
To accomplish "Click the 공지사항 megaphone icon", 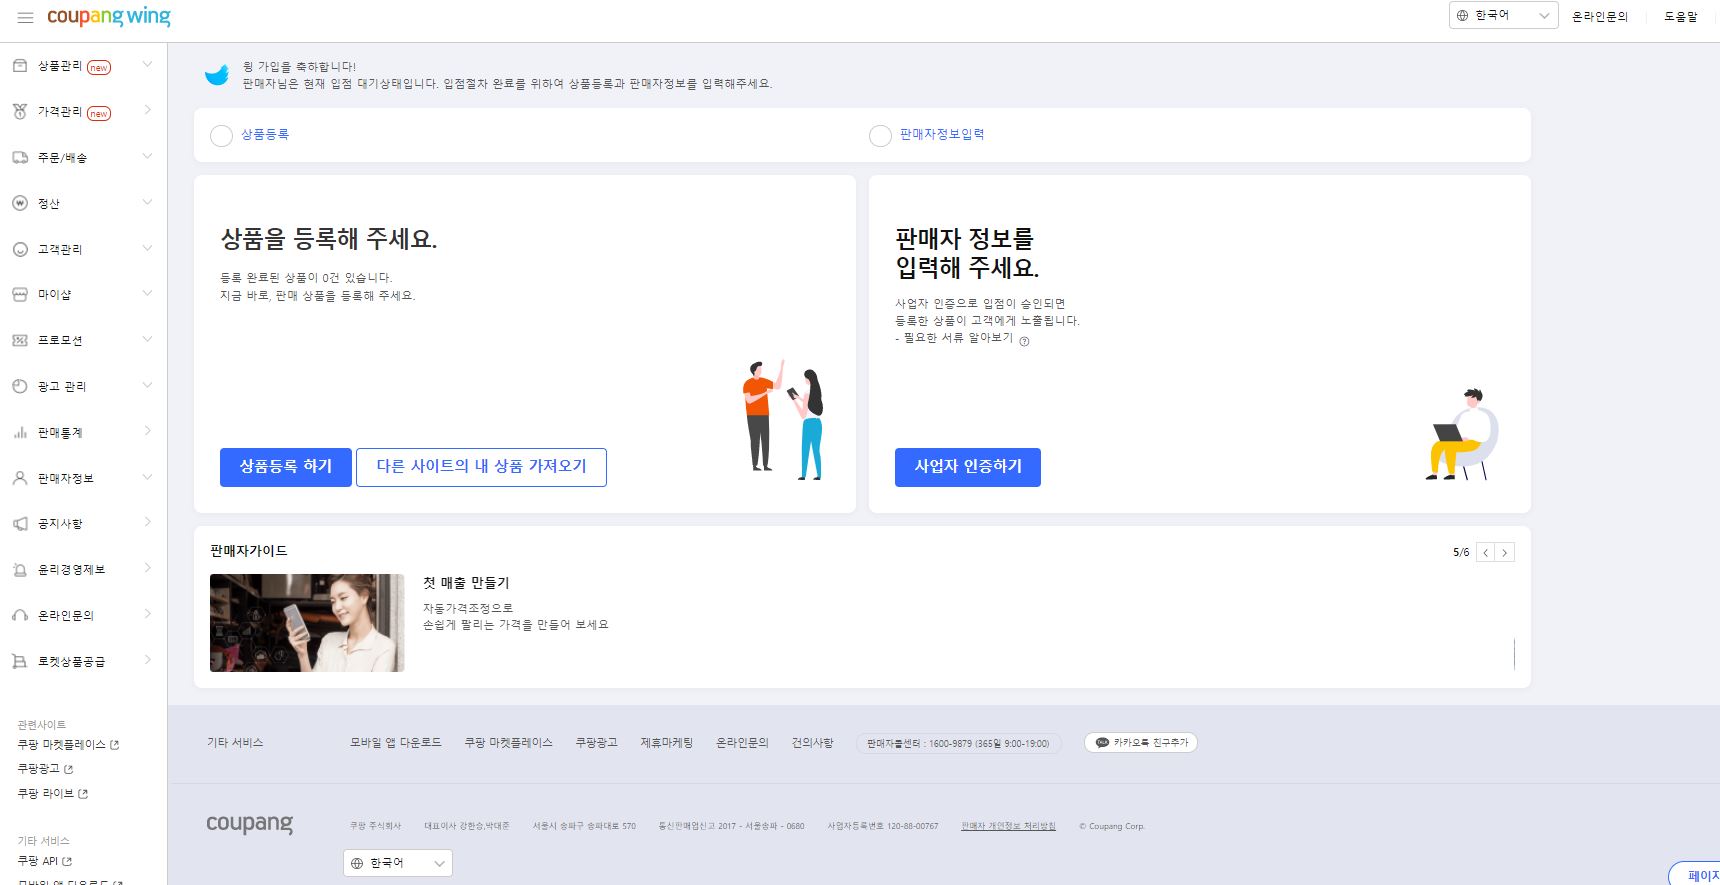I will click(x=20, y=524).
